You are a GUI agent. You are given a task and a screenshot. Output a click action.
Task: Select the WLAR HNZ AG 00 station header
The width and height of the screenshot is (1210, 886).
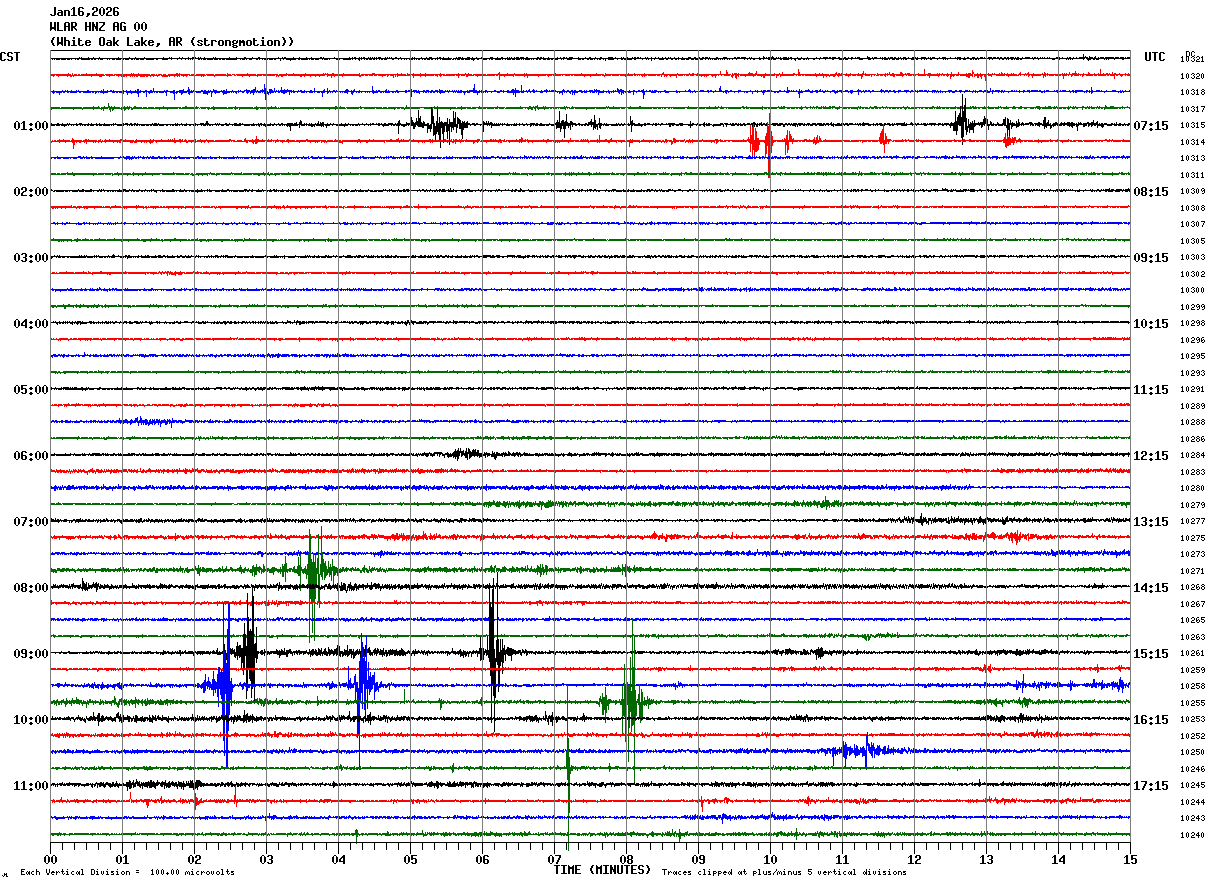(x=98, y=27)
